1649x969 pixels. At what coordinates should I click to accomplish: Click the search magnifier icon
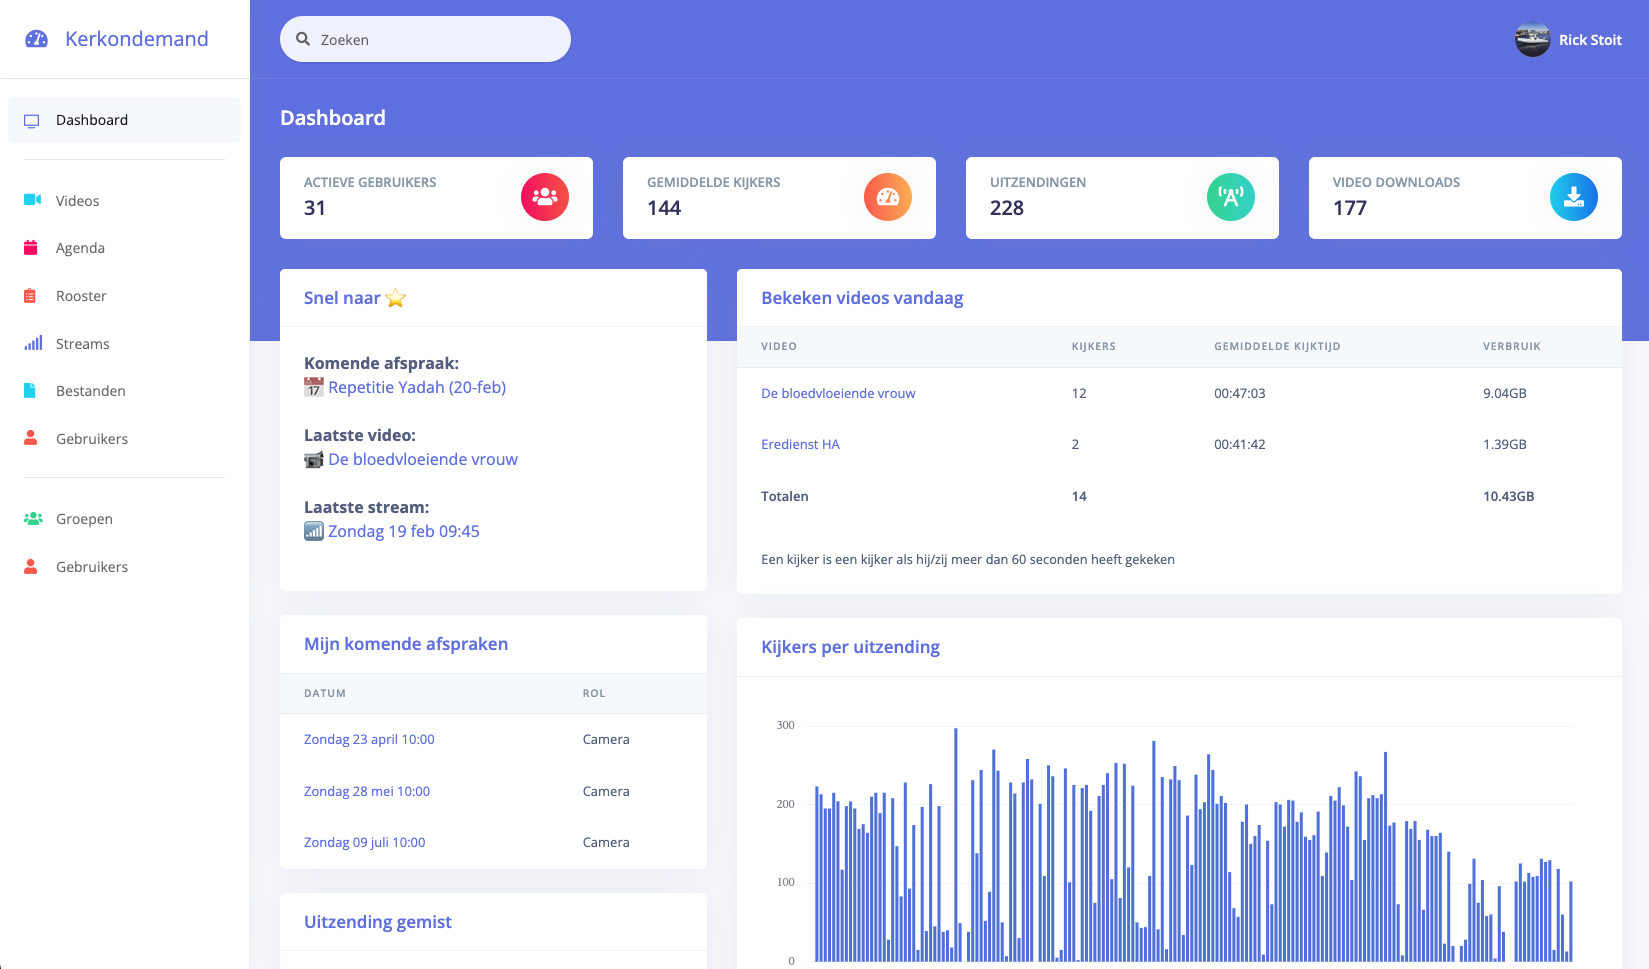coord(303,39)
